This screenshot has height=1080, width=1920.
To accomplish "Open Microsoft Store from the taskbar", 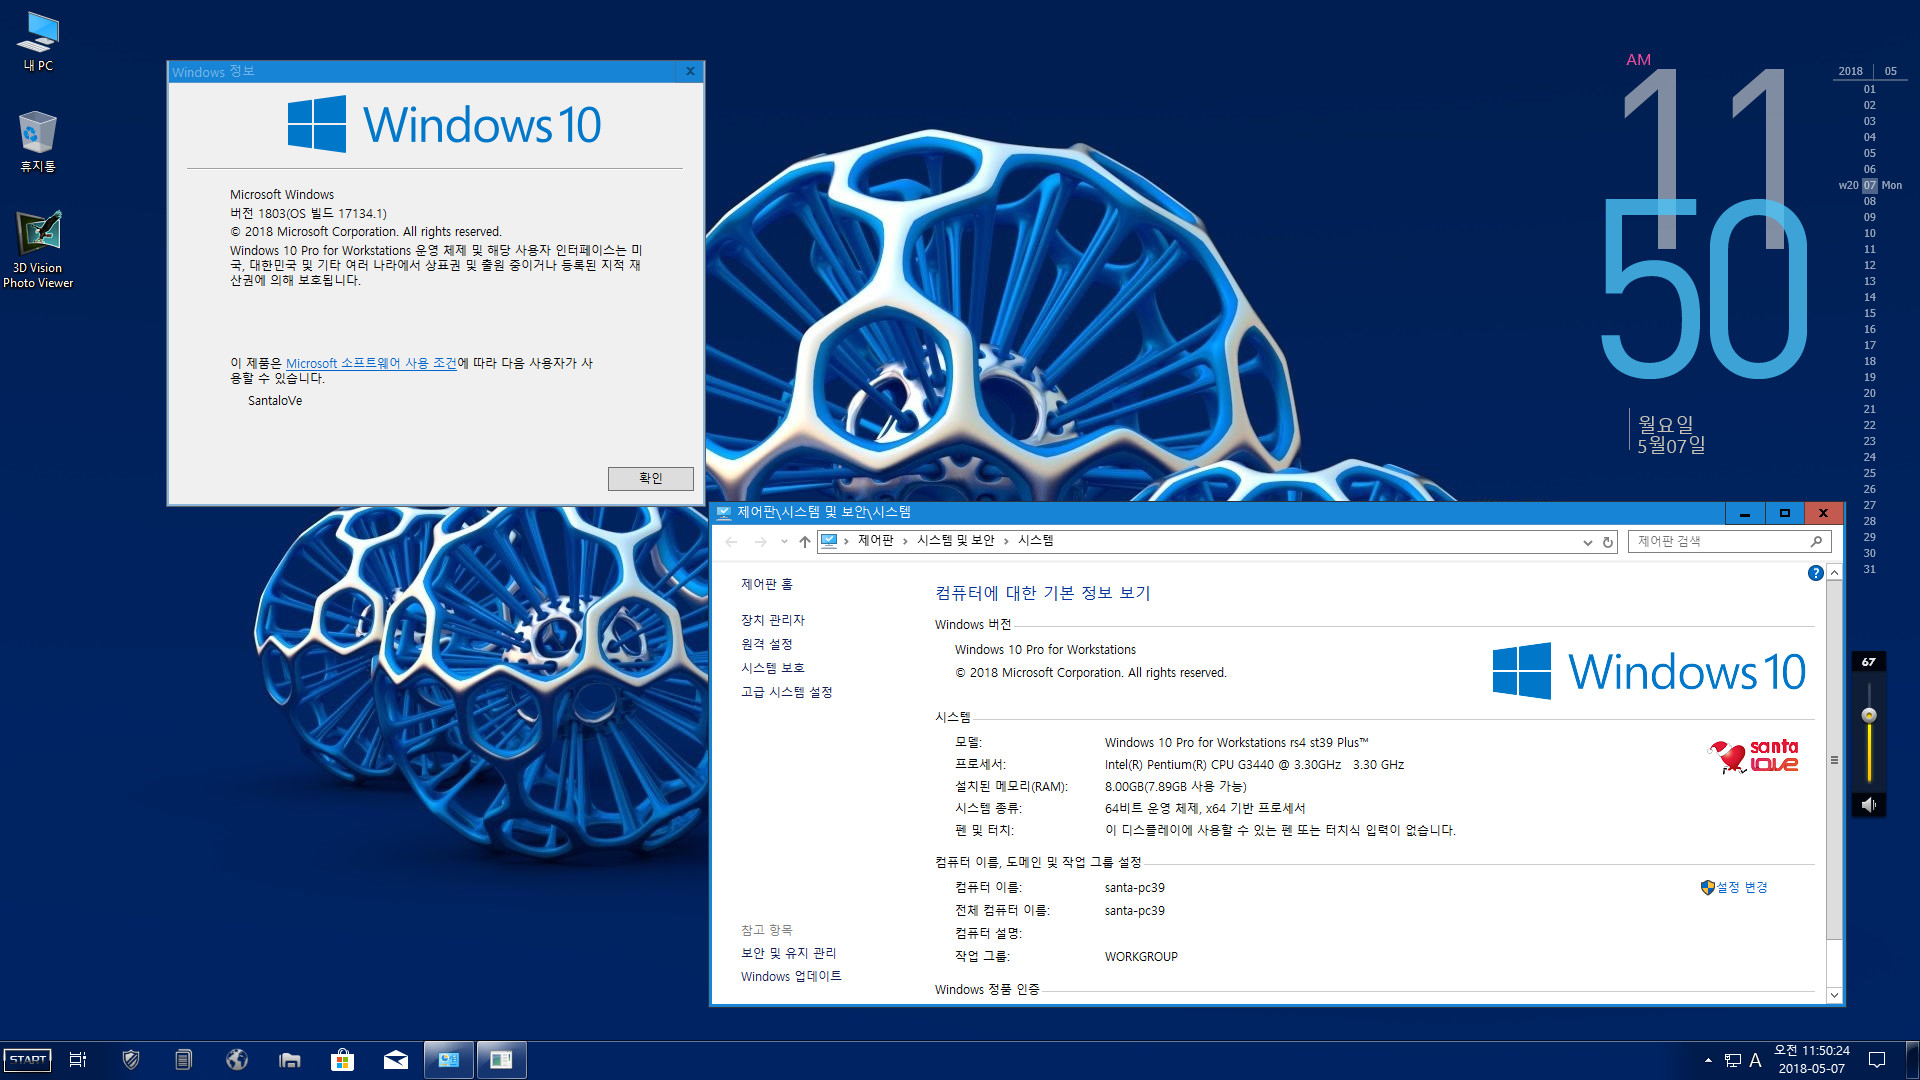I will [343, 1060].
